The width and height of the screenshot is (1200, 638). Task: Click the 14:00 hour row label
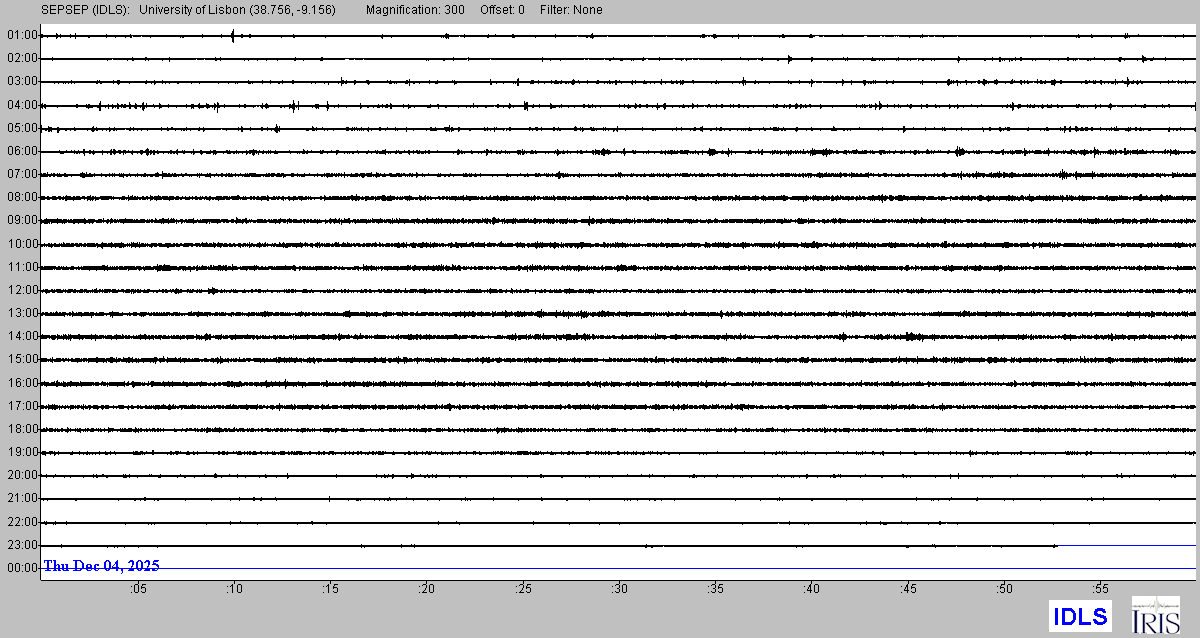pyautogui.click(x=22, y=337)
